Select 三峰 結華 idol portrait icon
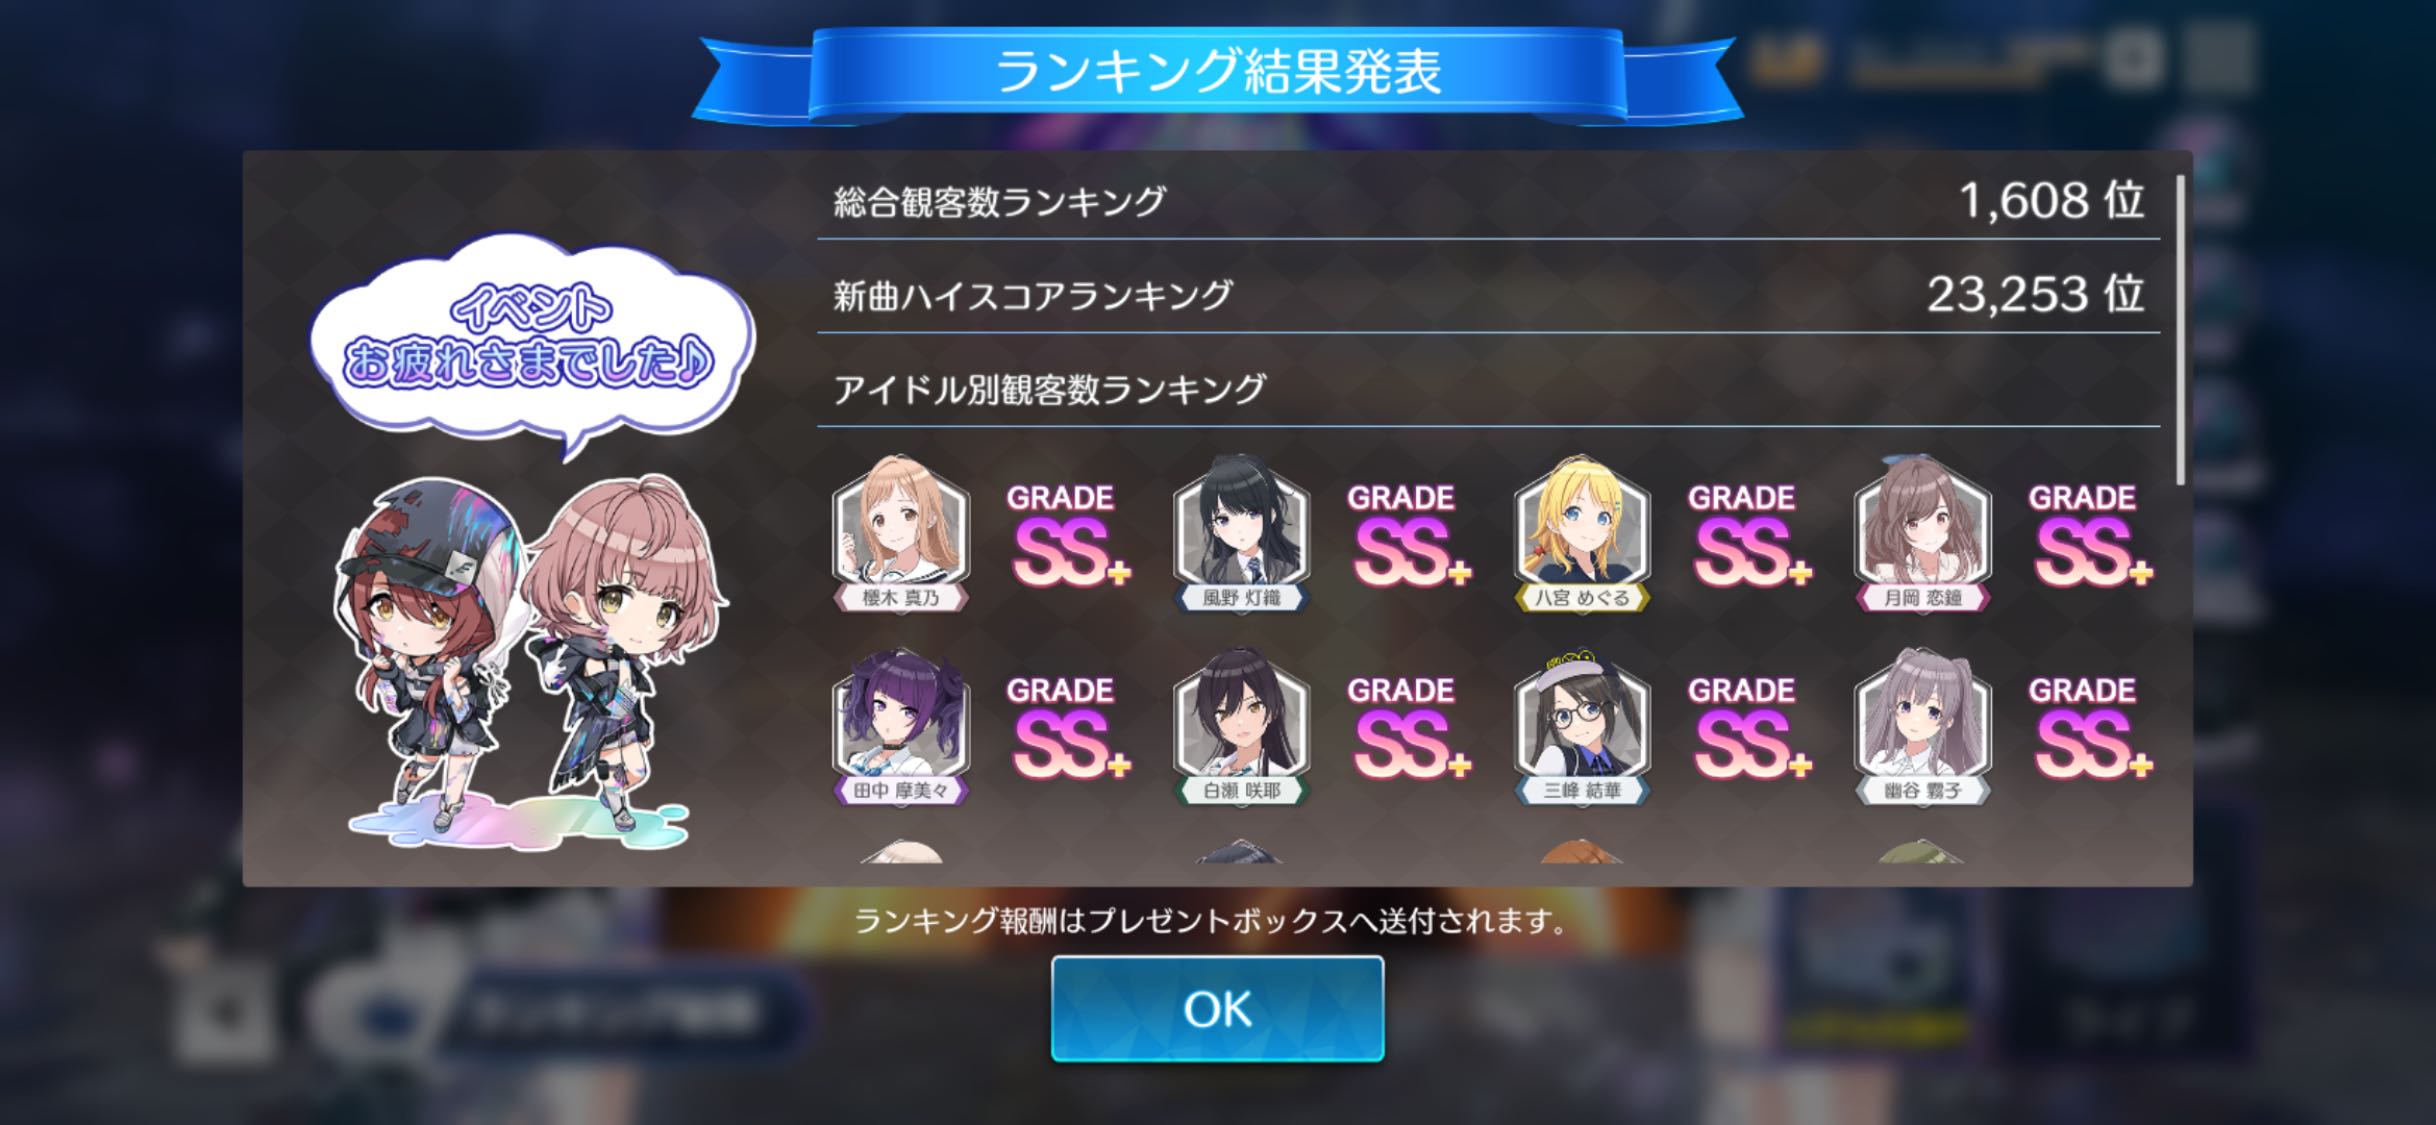The height and width of the screenshot is (1125, 2436). 1582,726
